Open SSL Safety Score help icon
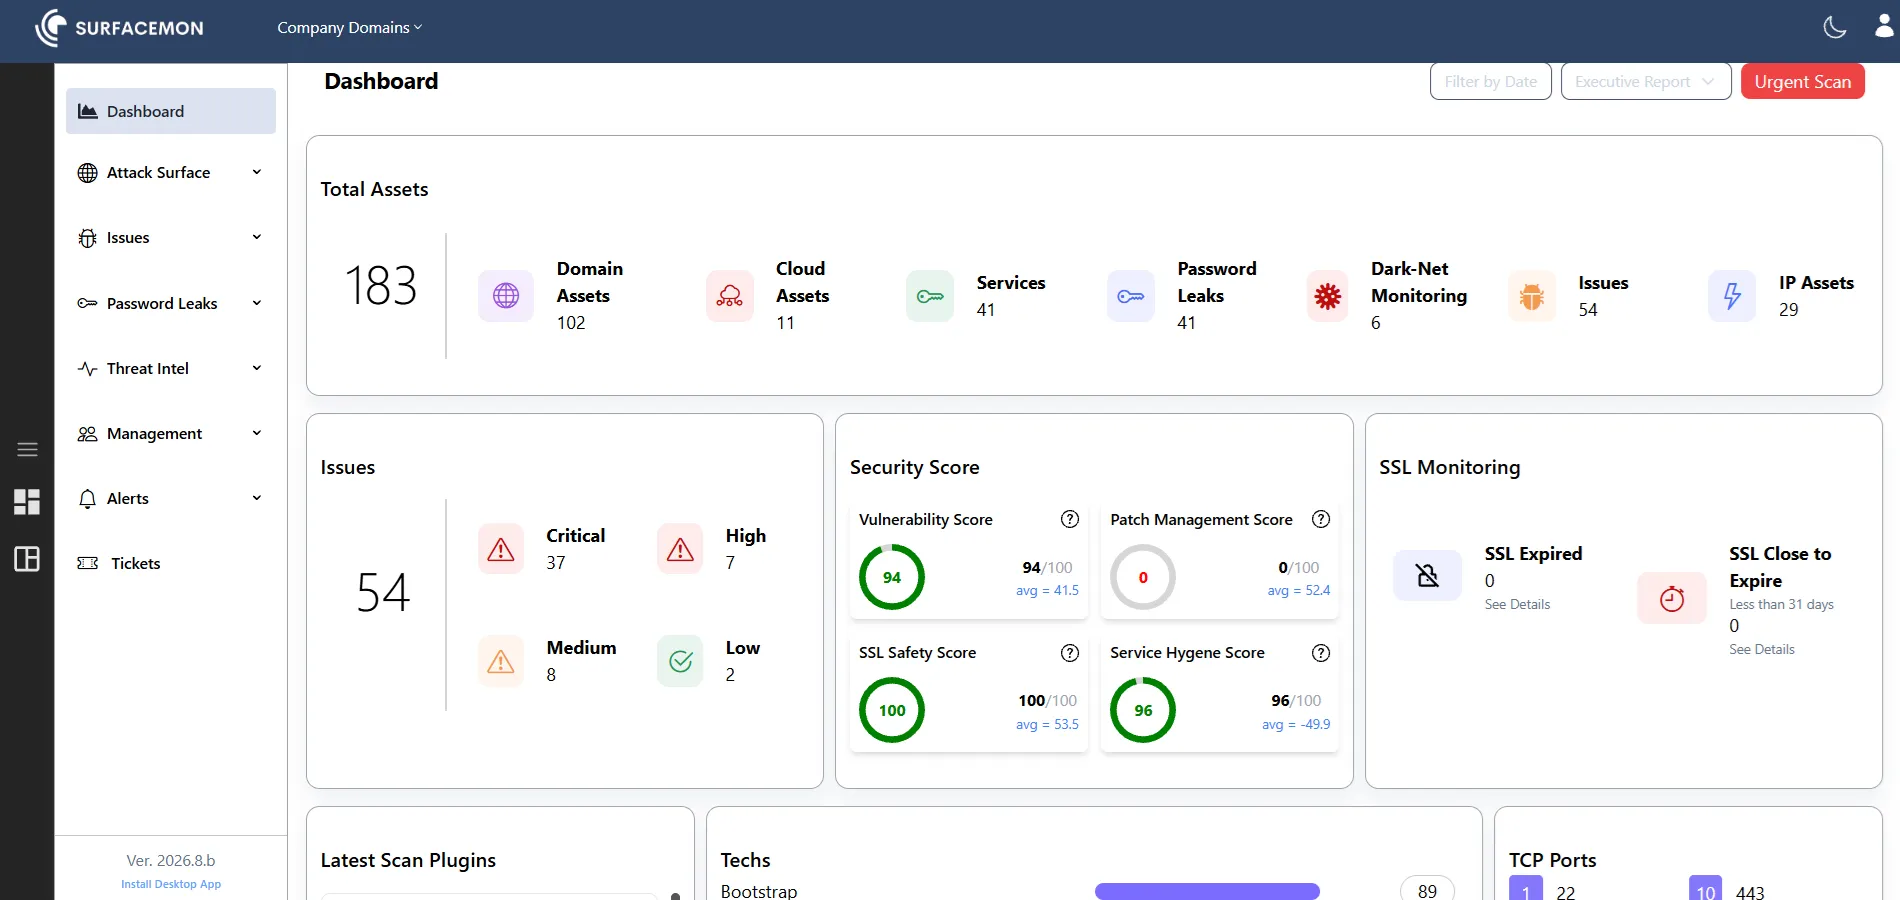The image size is (1900, 900). (1070, 653)
